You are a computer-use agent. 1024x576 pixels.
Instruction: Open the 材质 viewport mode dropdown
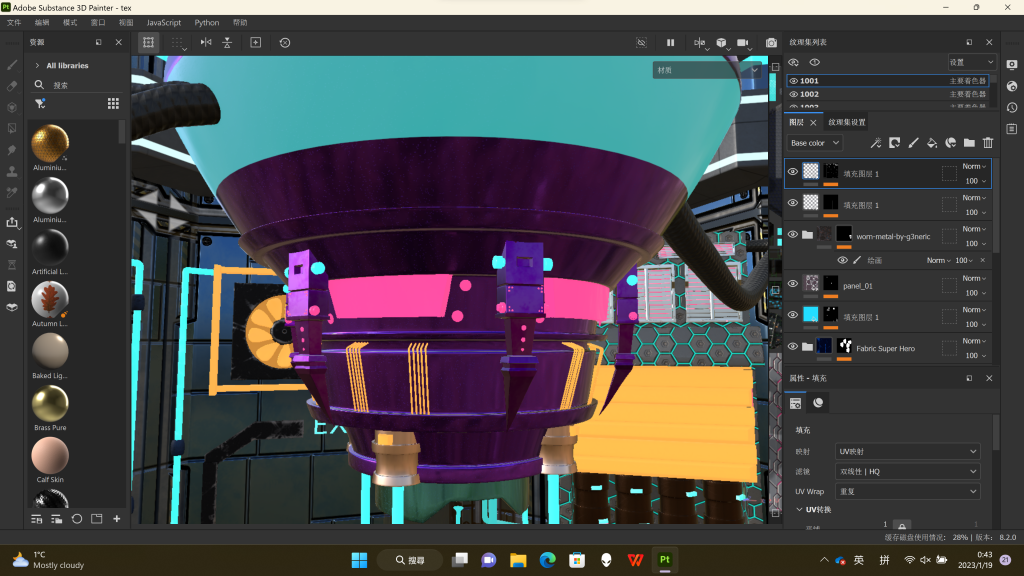pyautogui.click(x=709, y=70)
